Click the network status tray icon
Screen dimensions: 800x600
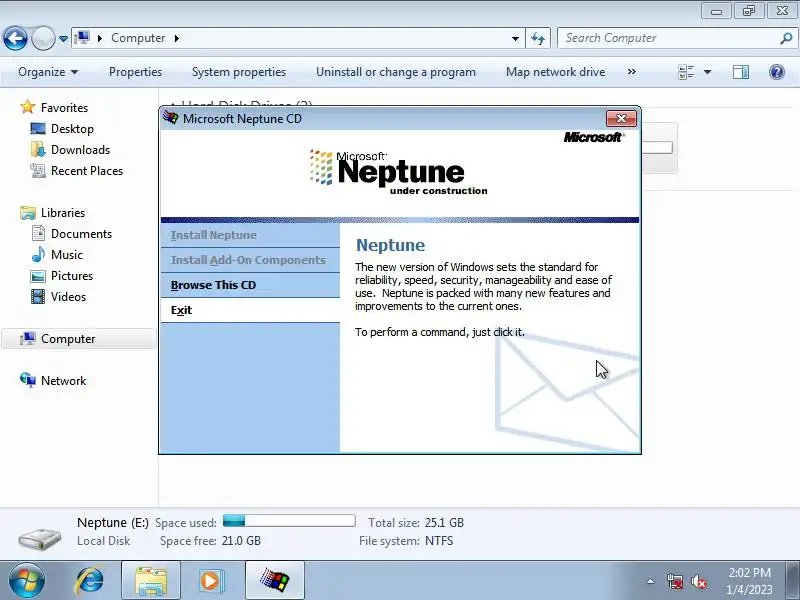pyautogui.click(x=675, y=581)
